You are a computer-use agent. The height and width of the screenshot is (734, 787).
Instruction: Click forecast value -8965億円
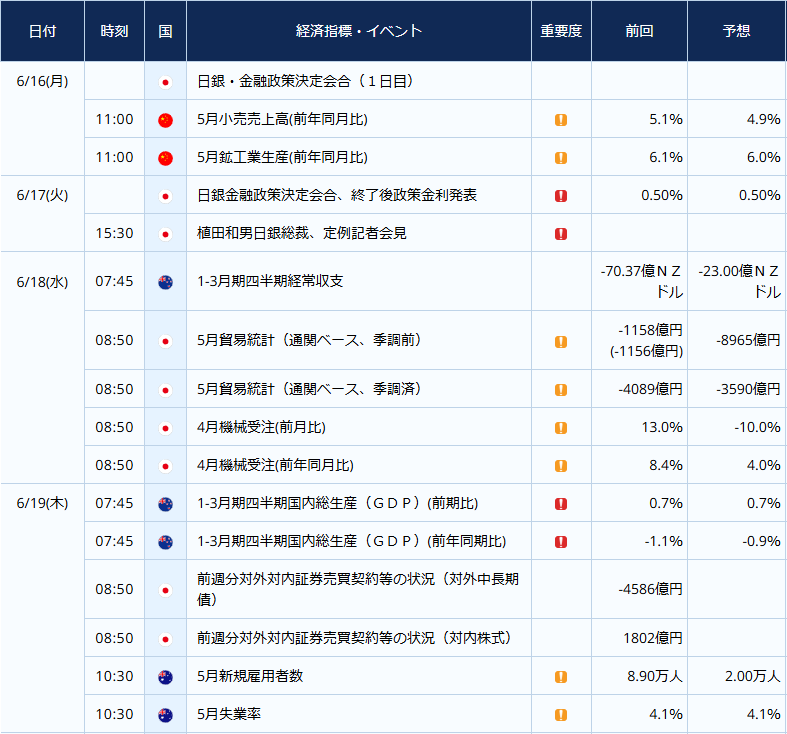click(748, 340)
